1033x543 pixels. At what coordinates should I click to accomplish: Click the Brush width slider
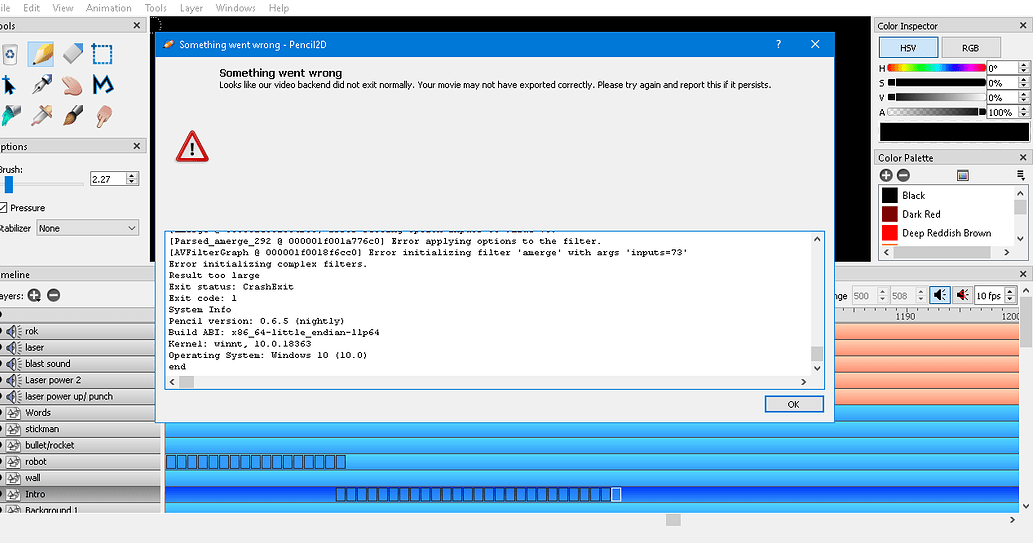(x=42, y=185)
